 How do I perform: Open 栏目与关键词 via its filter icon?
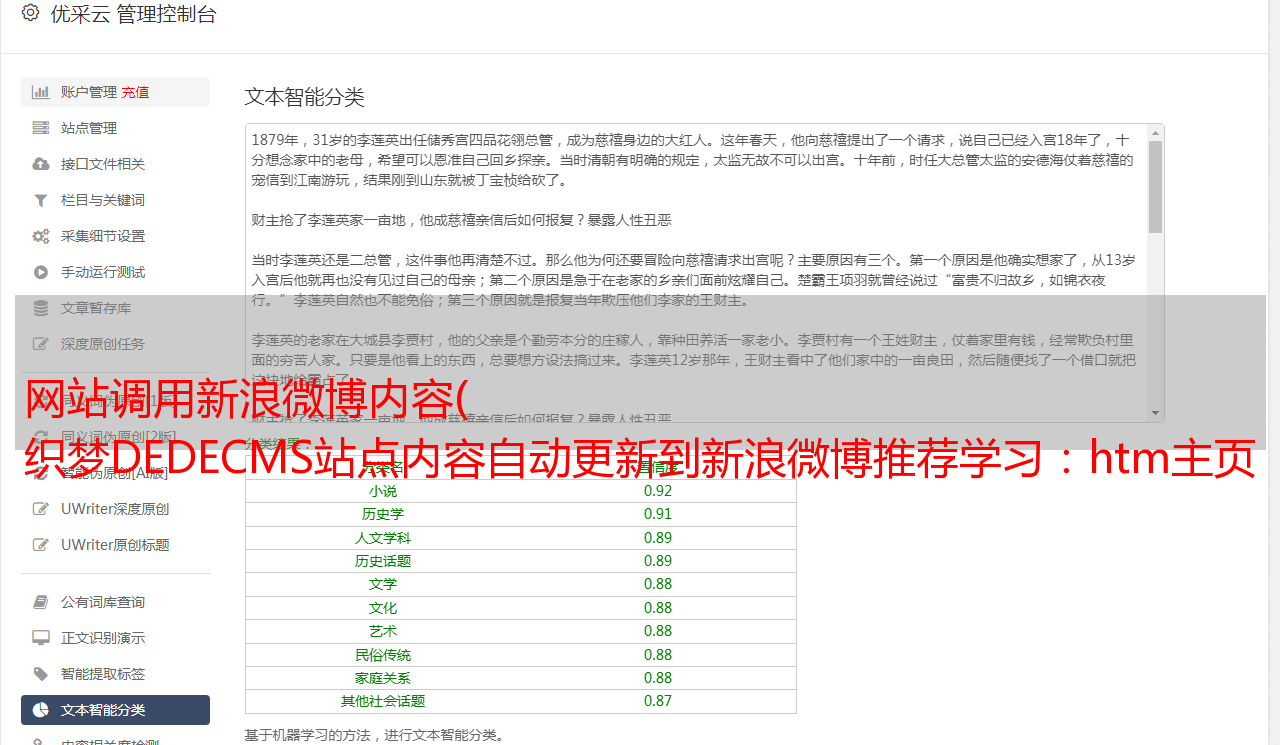point(41,200)
